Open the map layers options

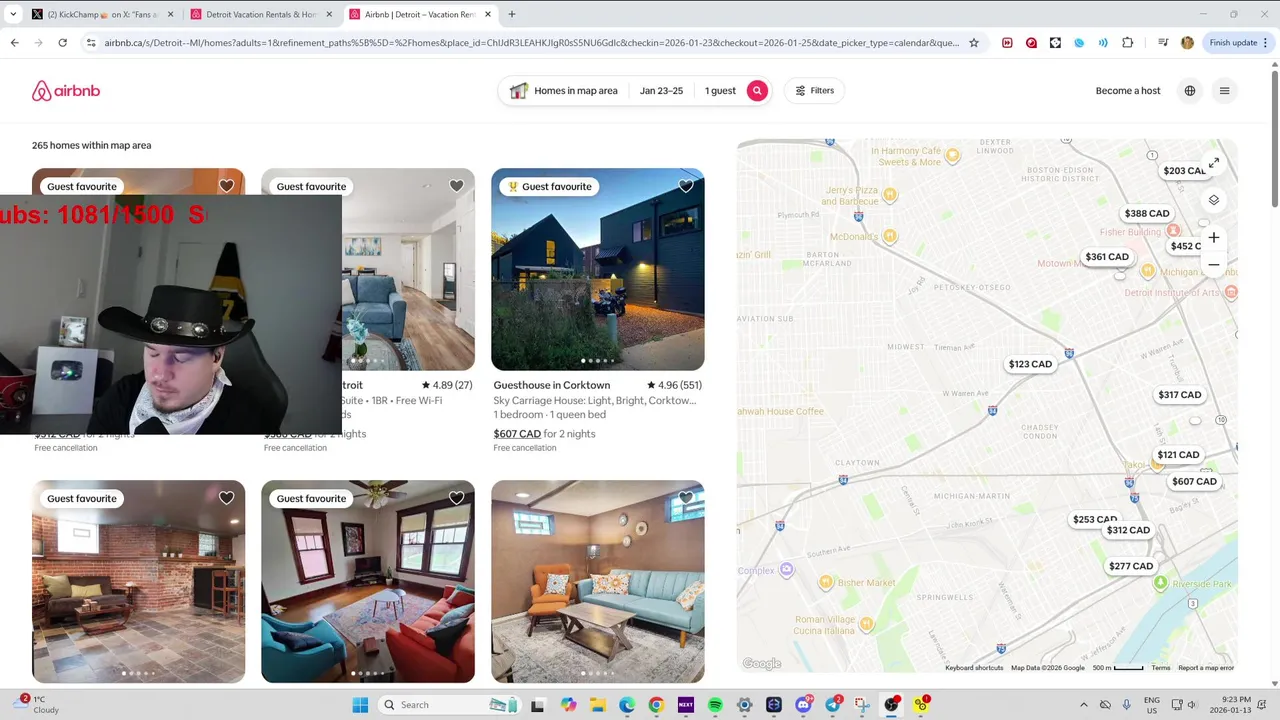(x=1214, y=200)
